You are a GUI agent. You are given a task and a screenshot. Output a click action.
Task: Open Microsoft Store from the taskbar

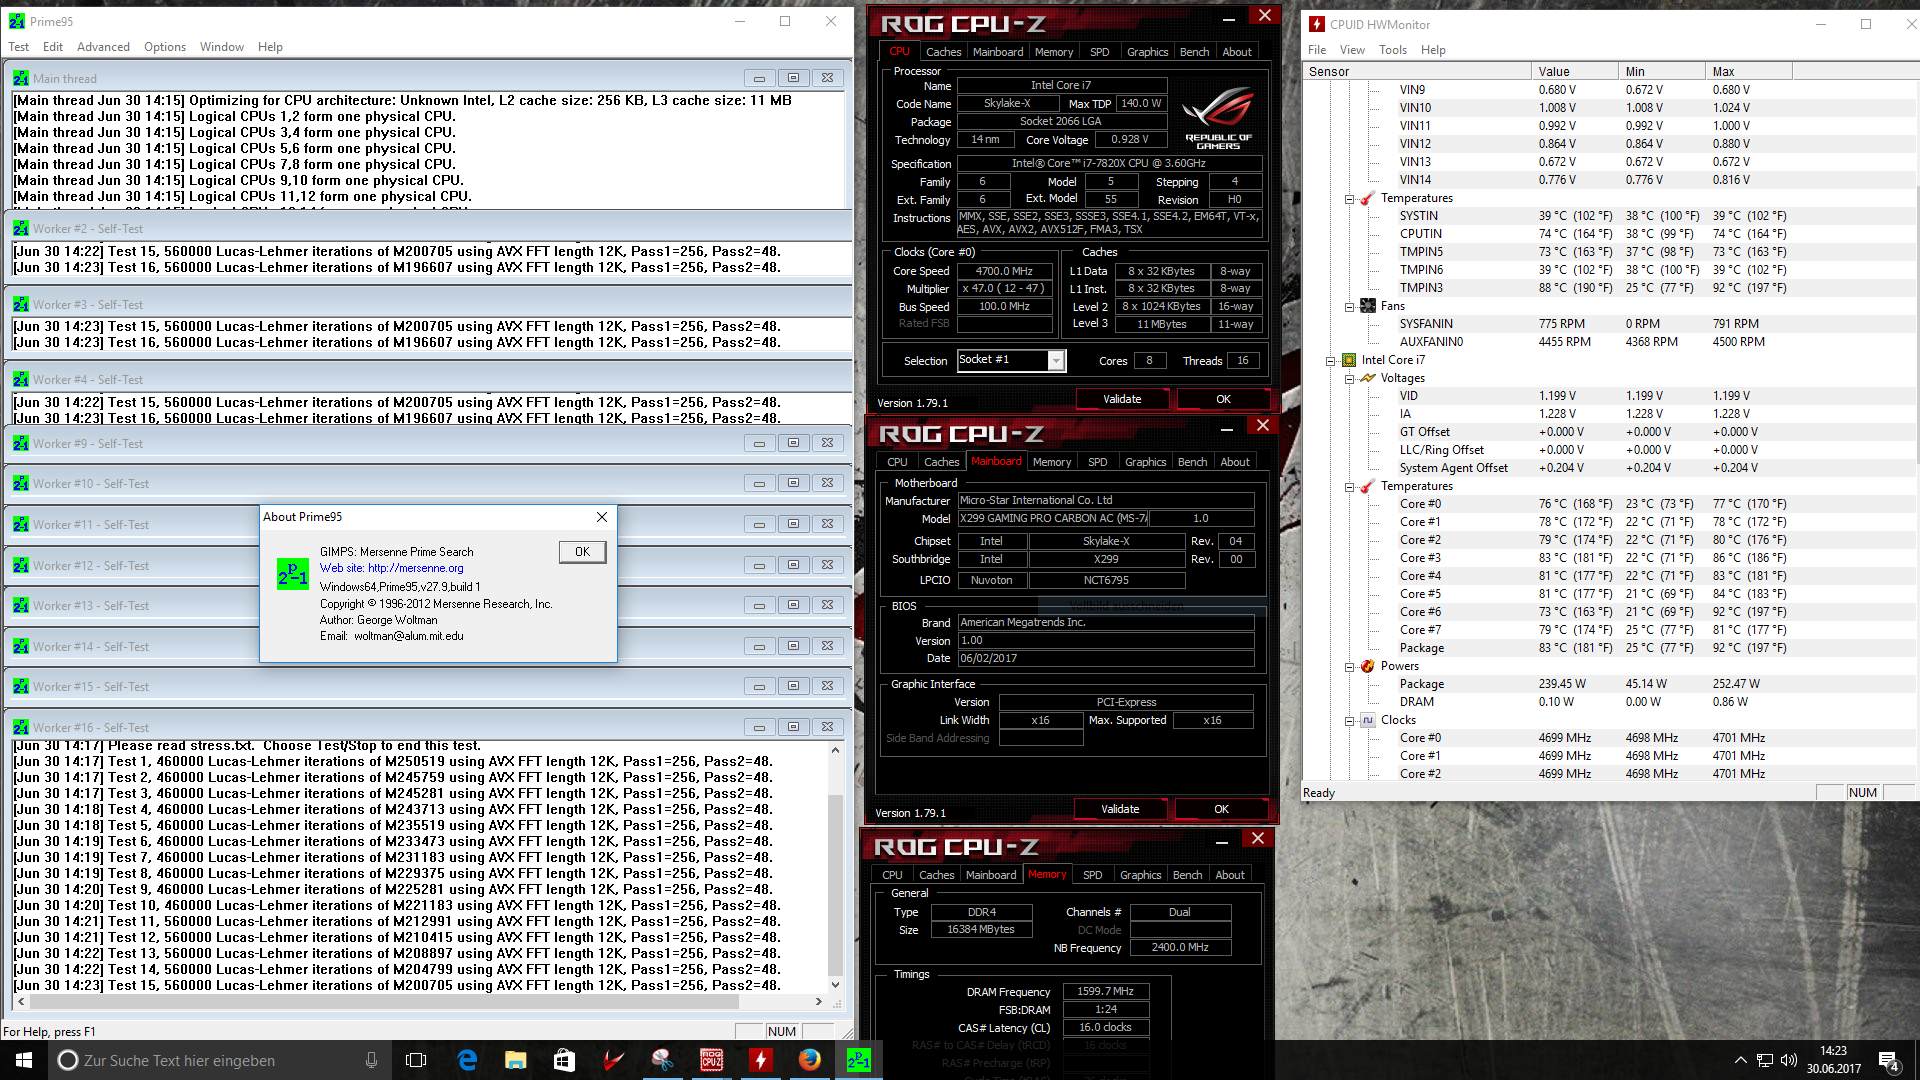(x=564, y=1060)
